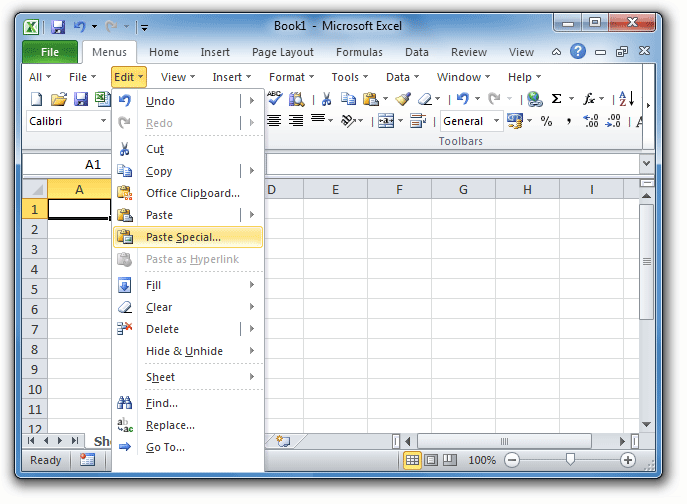687x504 pixels.
Task: Click Cut in the Edit menu list
Action: 188,149
